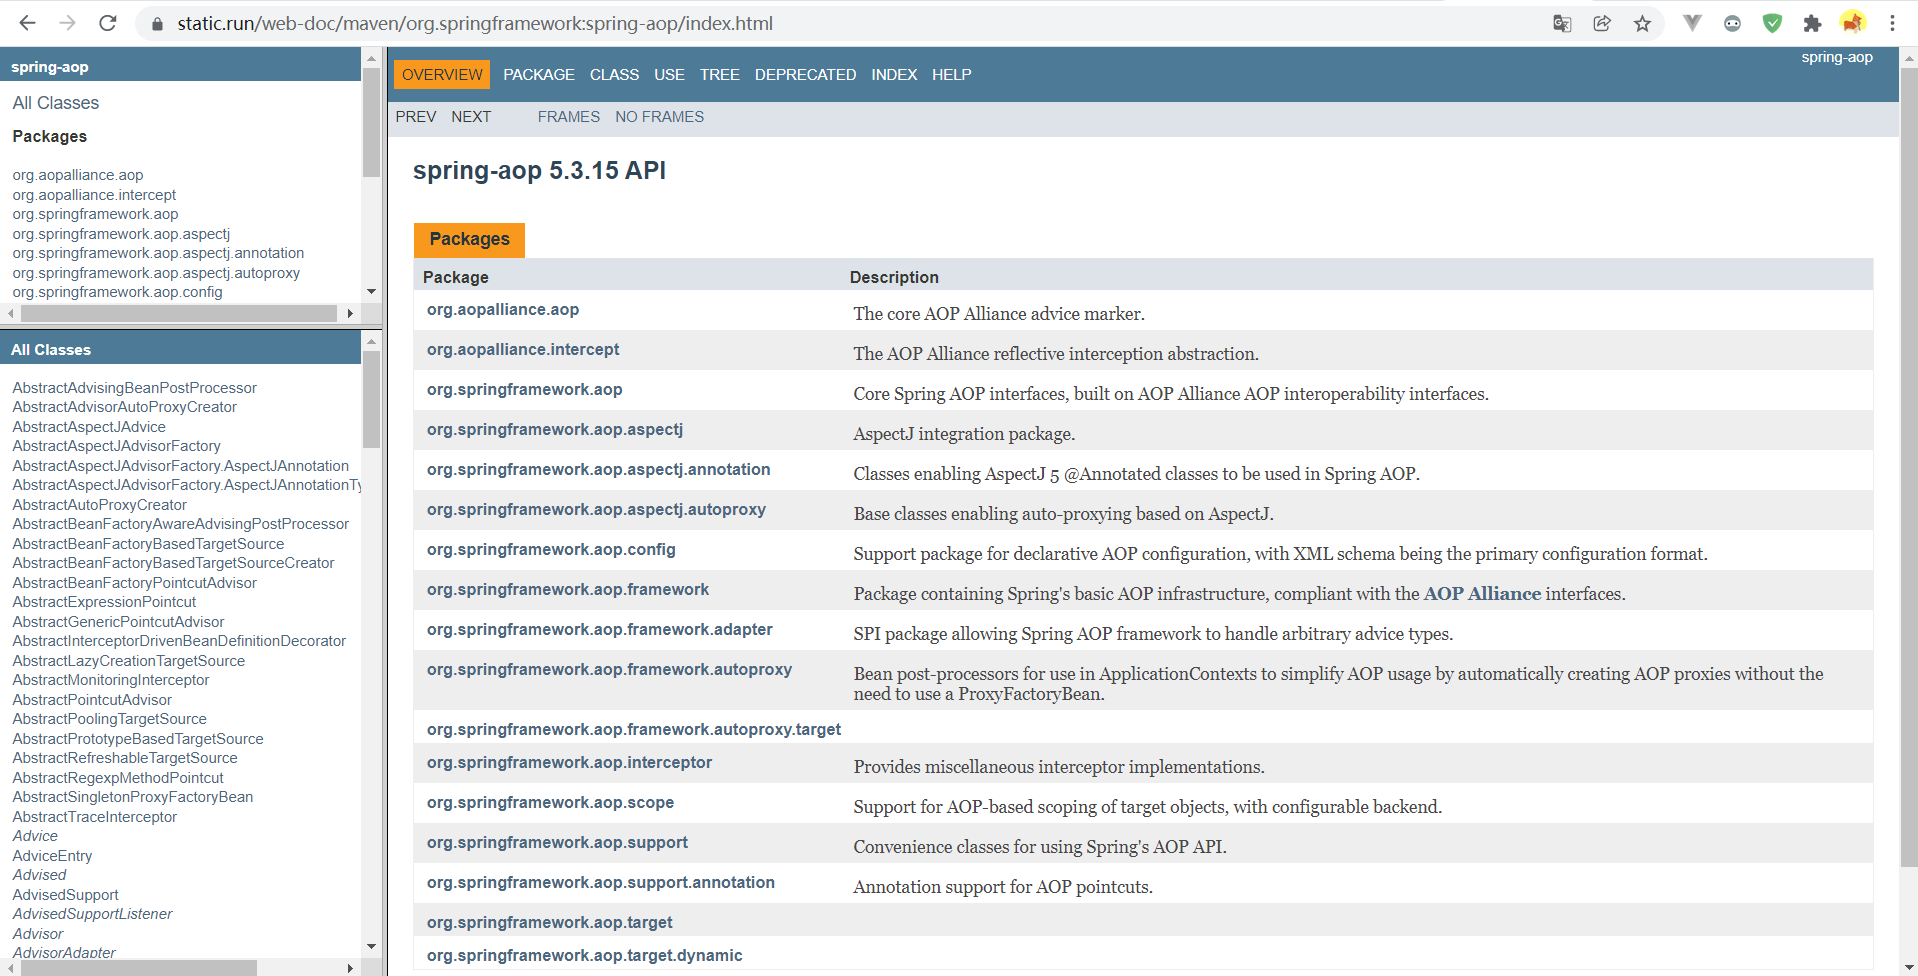Open org.springframework.aop.target.dynamic package
The height and width of the screenshot is (976, 1918).
[585, 955]
